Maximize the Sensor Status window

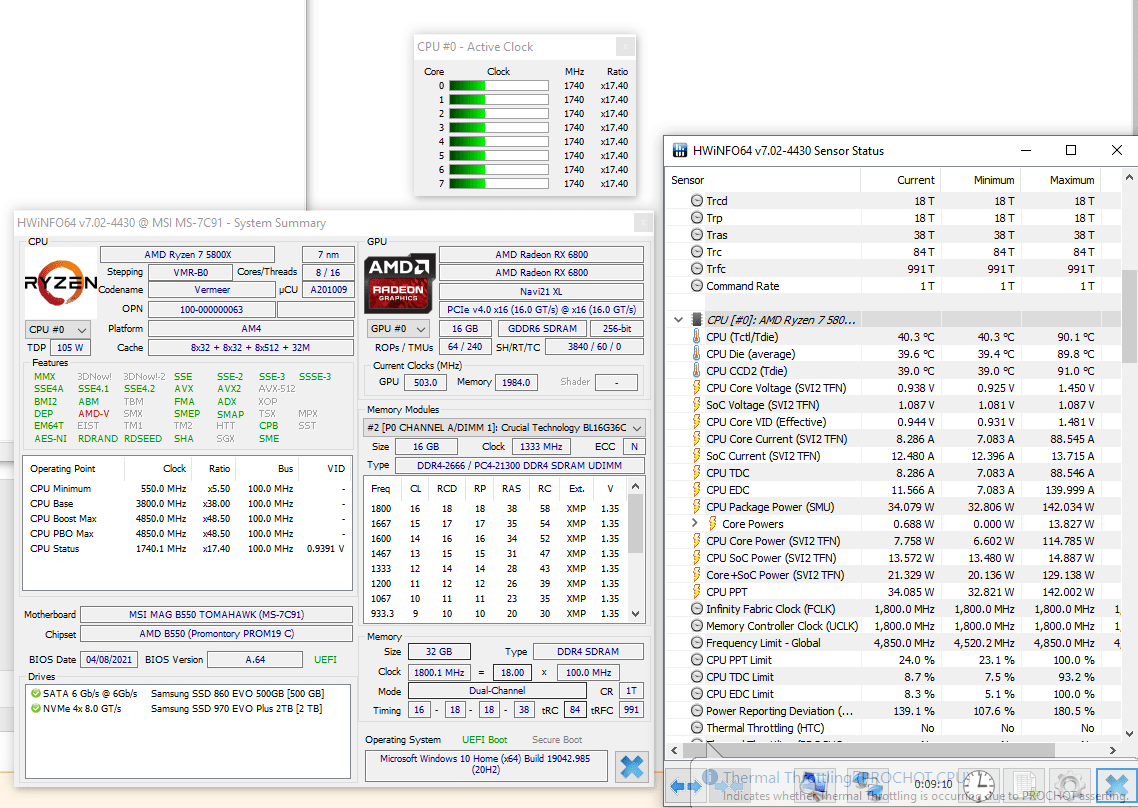[x=1071, y=150]
